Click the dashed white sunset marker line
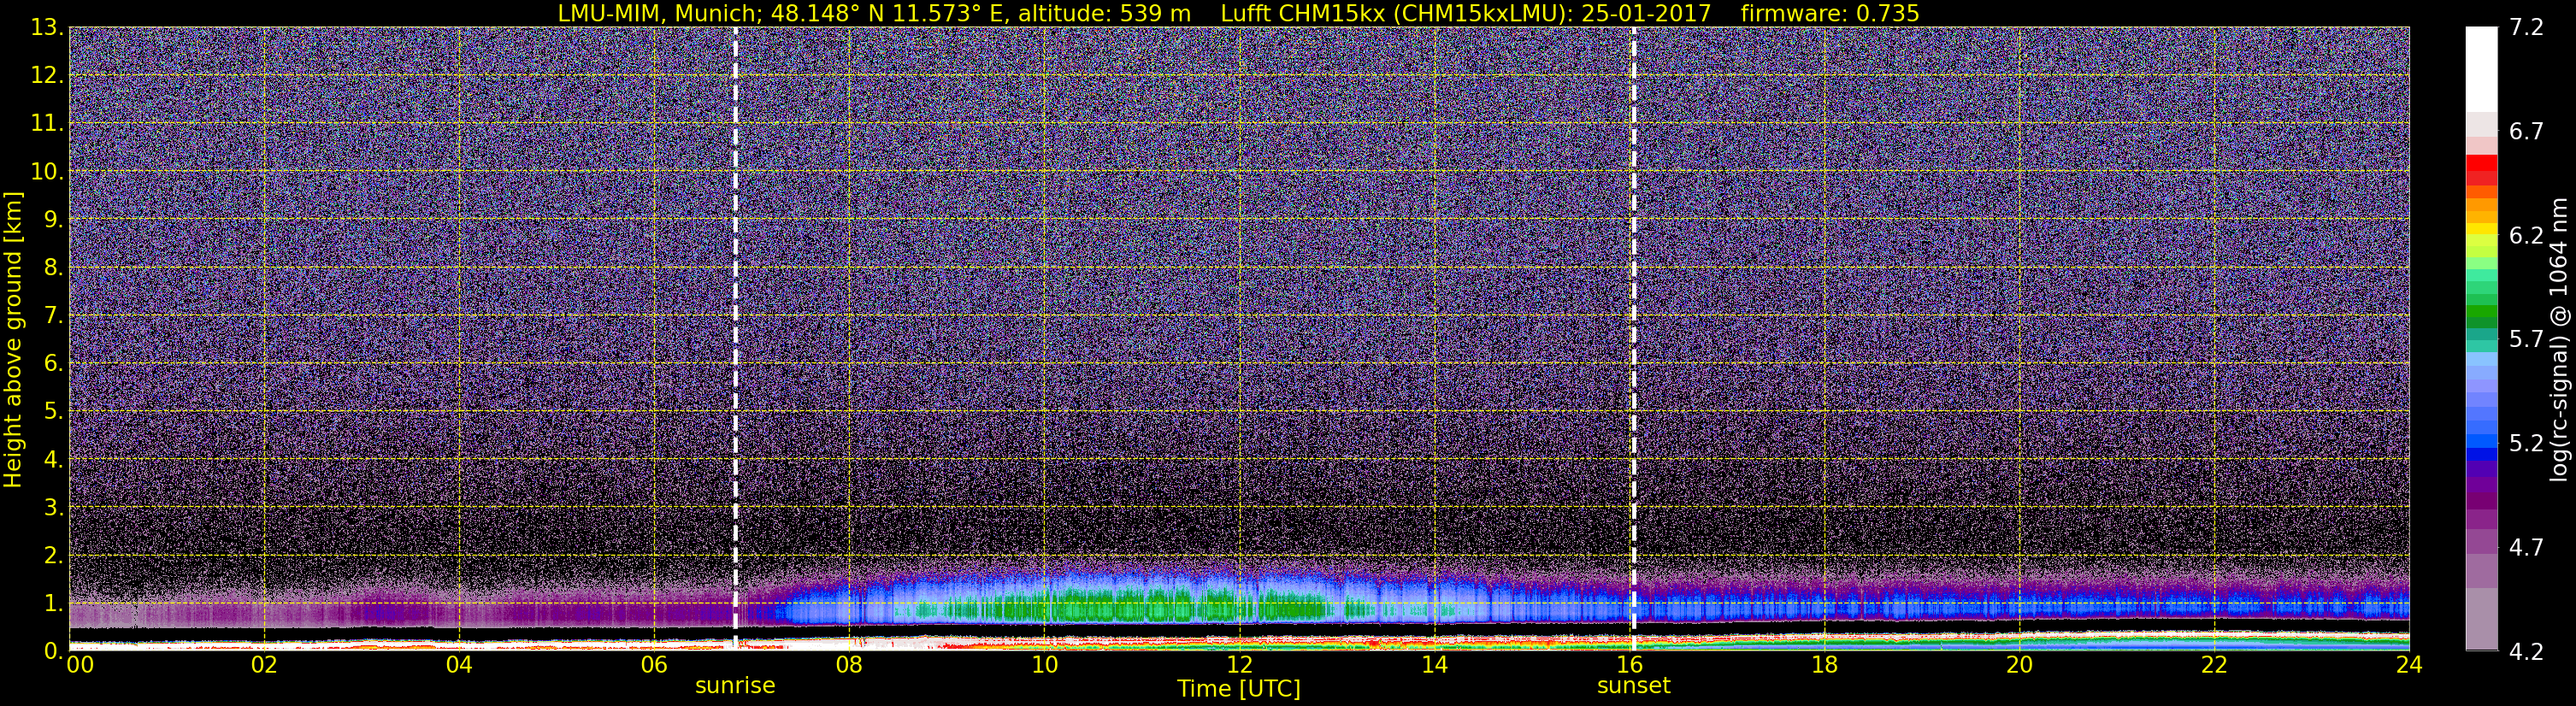 [1633, 338]
